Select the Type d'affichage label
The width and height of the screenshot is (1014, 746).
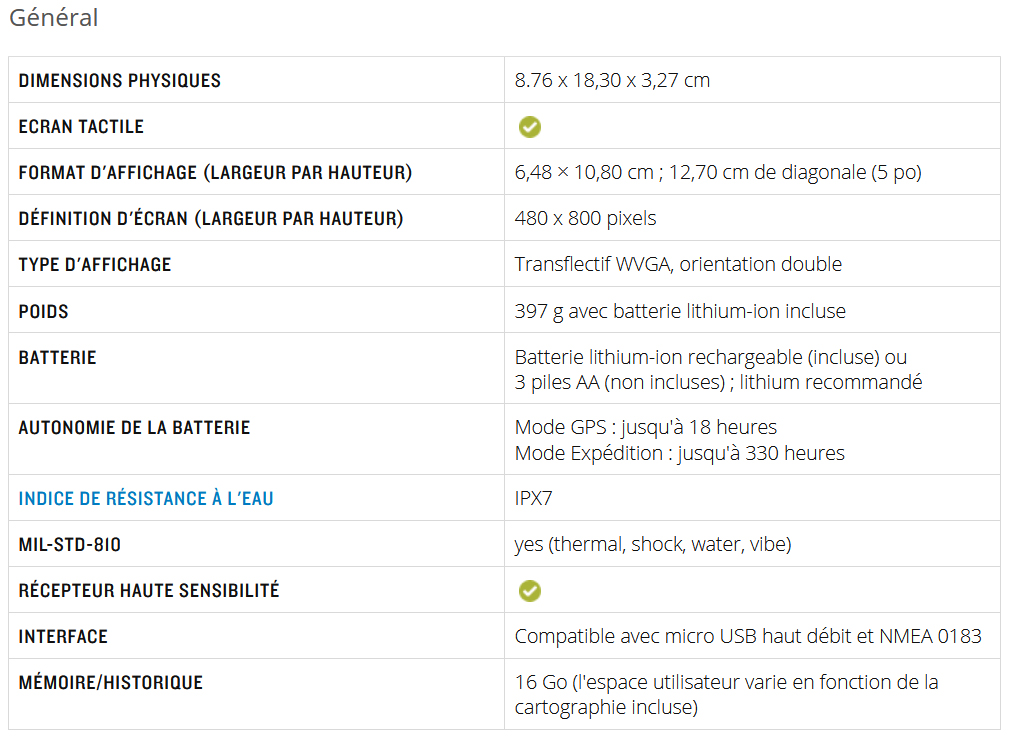(95, 264)
